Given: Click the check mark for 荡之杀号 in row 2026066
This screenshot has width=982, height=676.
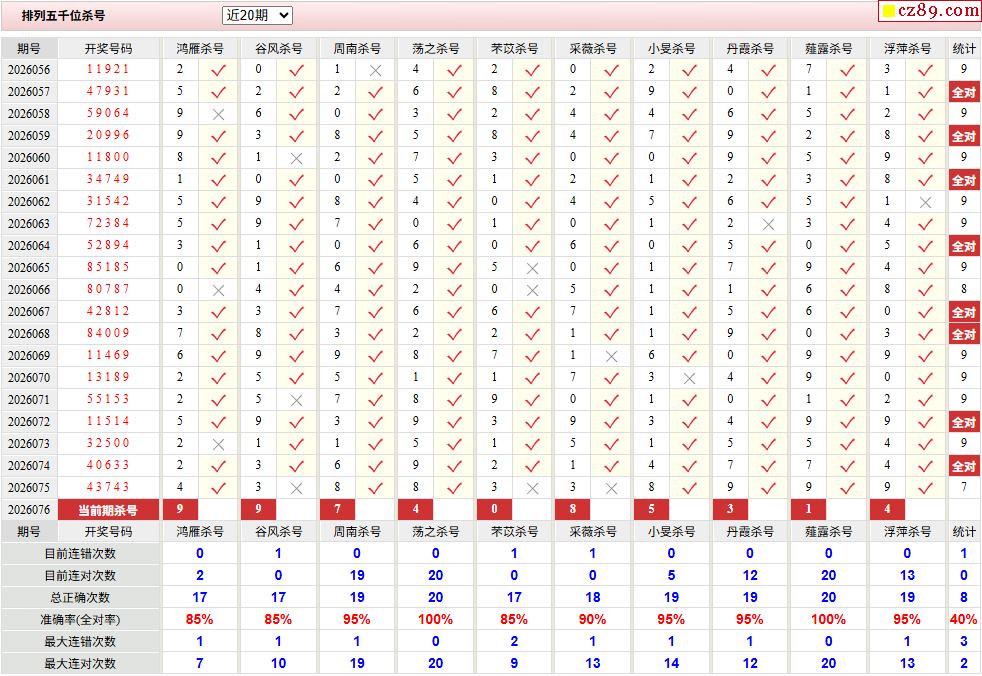Looking at the screenshot, I should click(454, 290).
